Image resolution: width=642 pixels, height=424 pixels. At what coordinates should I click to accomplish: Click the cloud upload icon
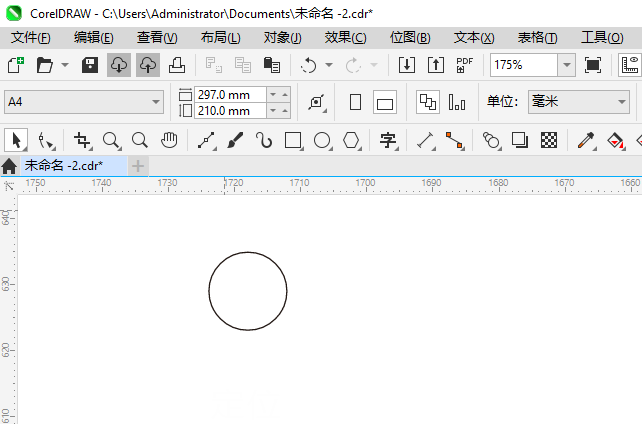[148, 65]
